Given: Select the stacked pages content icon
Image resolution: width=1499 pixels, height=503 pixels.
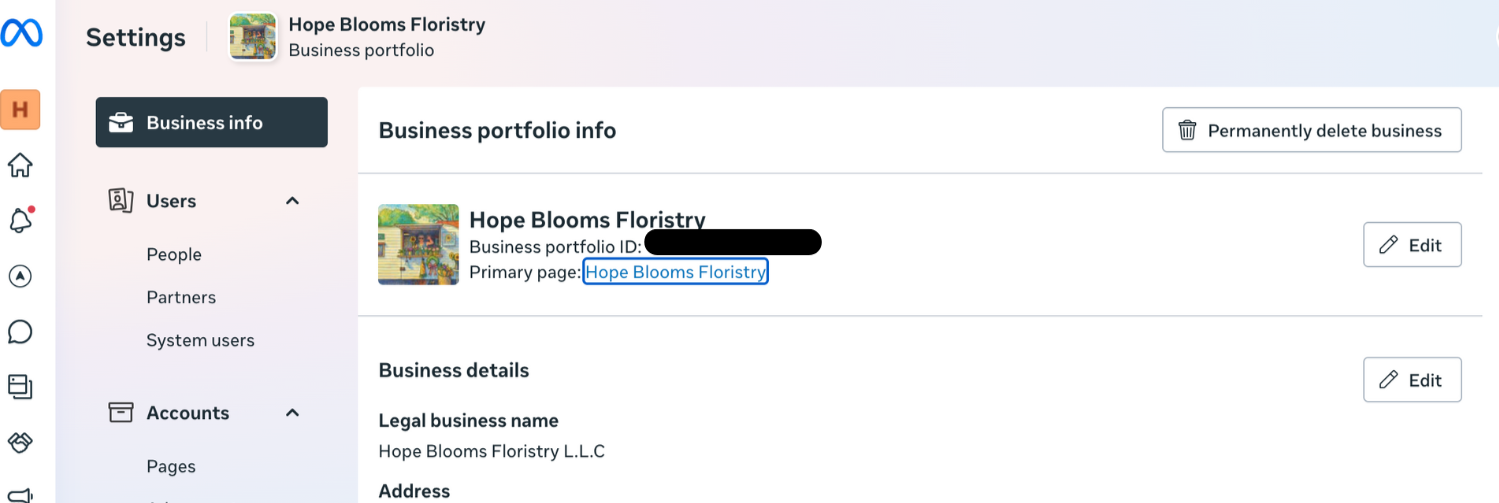Looking at the screenshot, I should (x=20, y=386).
